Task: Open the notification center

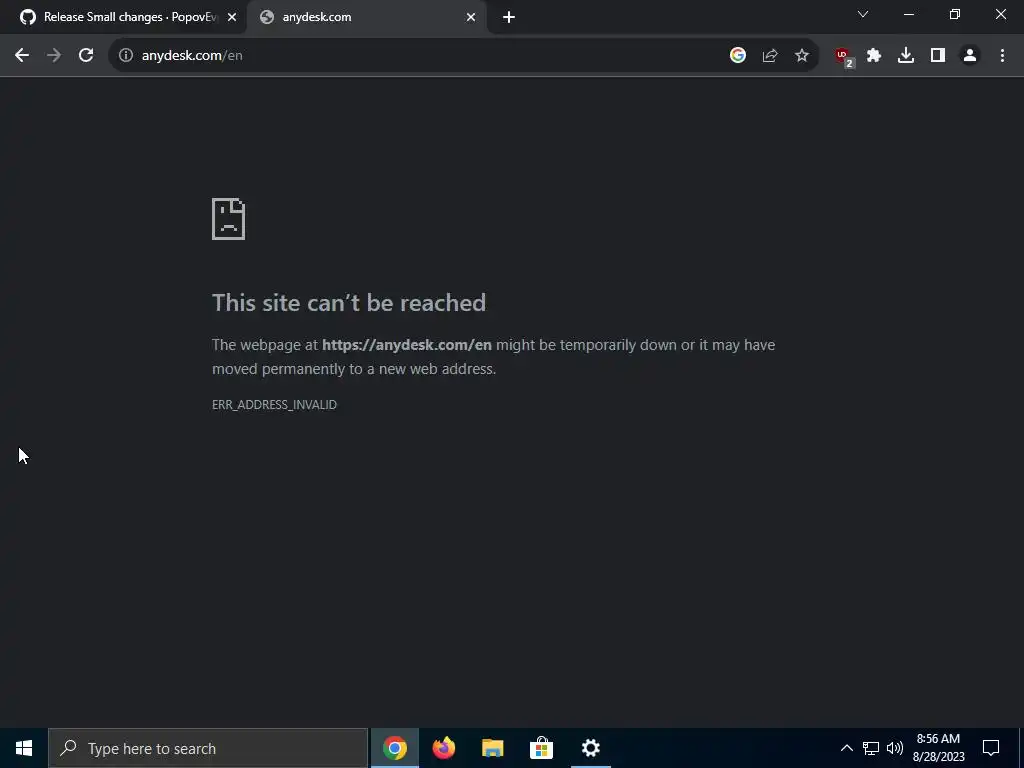Action: point(991,748)
